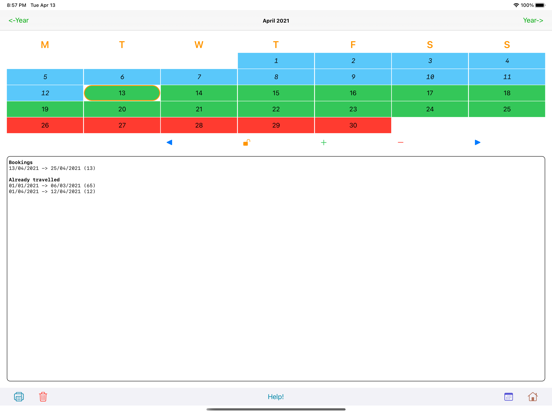552x414 pixels.
Task: Click travelled line ending in (12)
Action: point(52,192)
